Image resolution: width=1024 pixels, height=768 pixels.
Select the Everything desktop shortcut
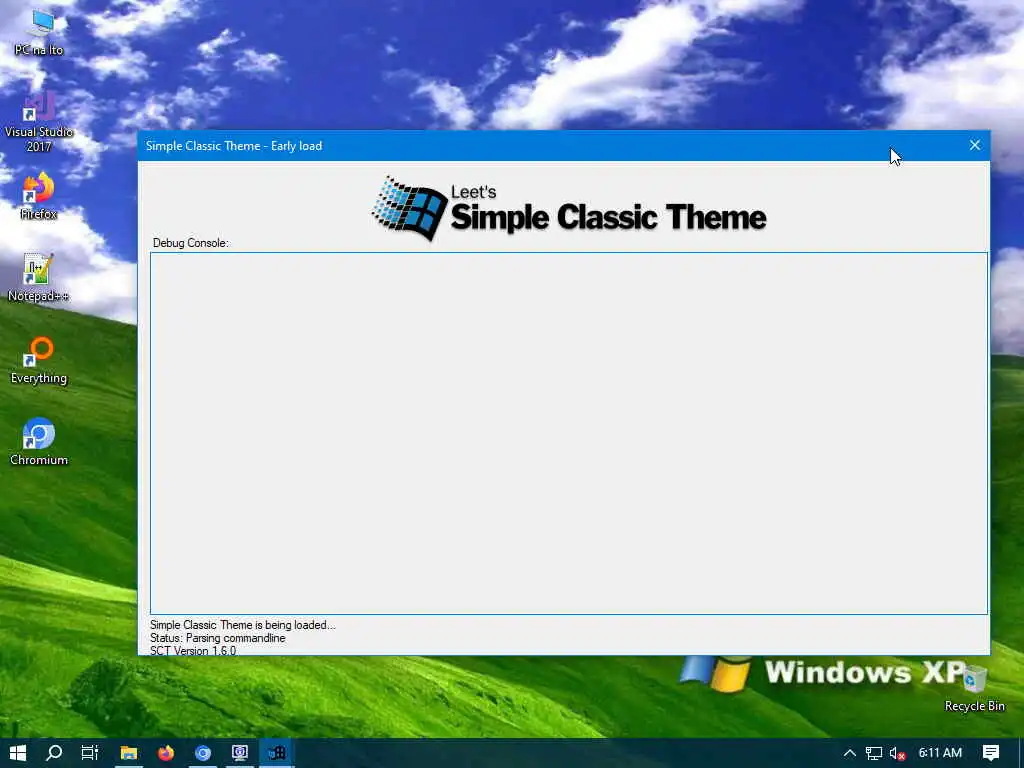pyautogui.click(x=39, y=360)
